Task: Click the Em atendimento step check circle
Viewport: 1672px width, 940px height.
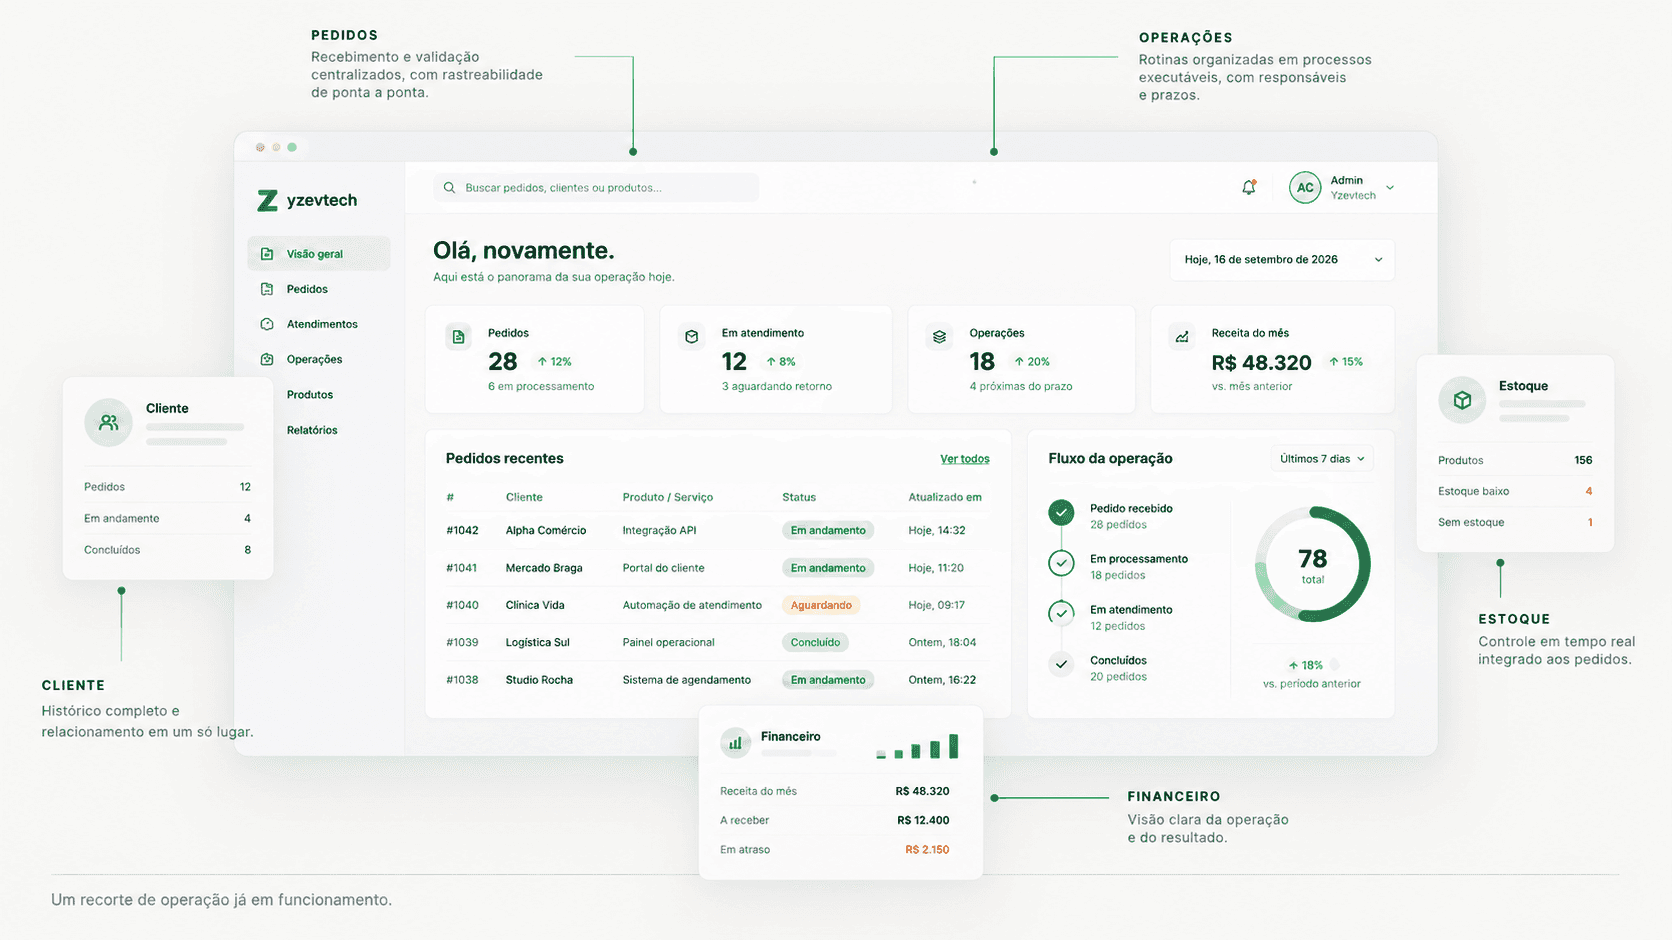Action: [1061, 613]
